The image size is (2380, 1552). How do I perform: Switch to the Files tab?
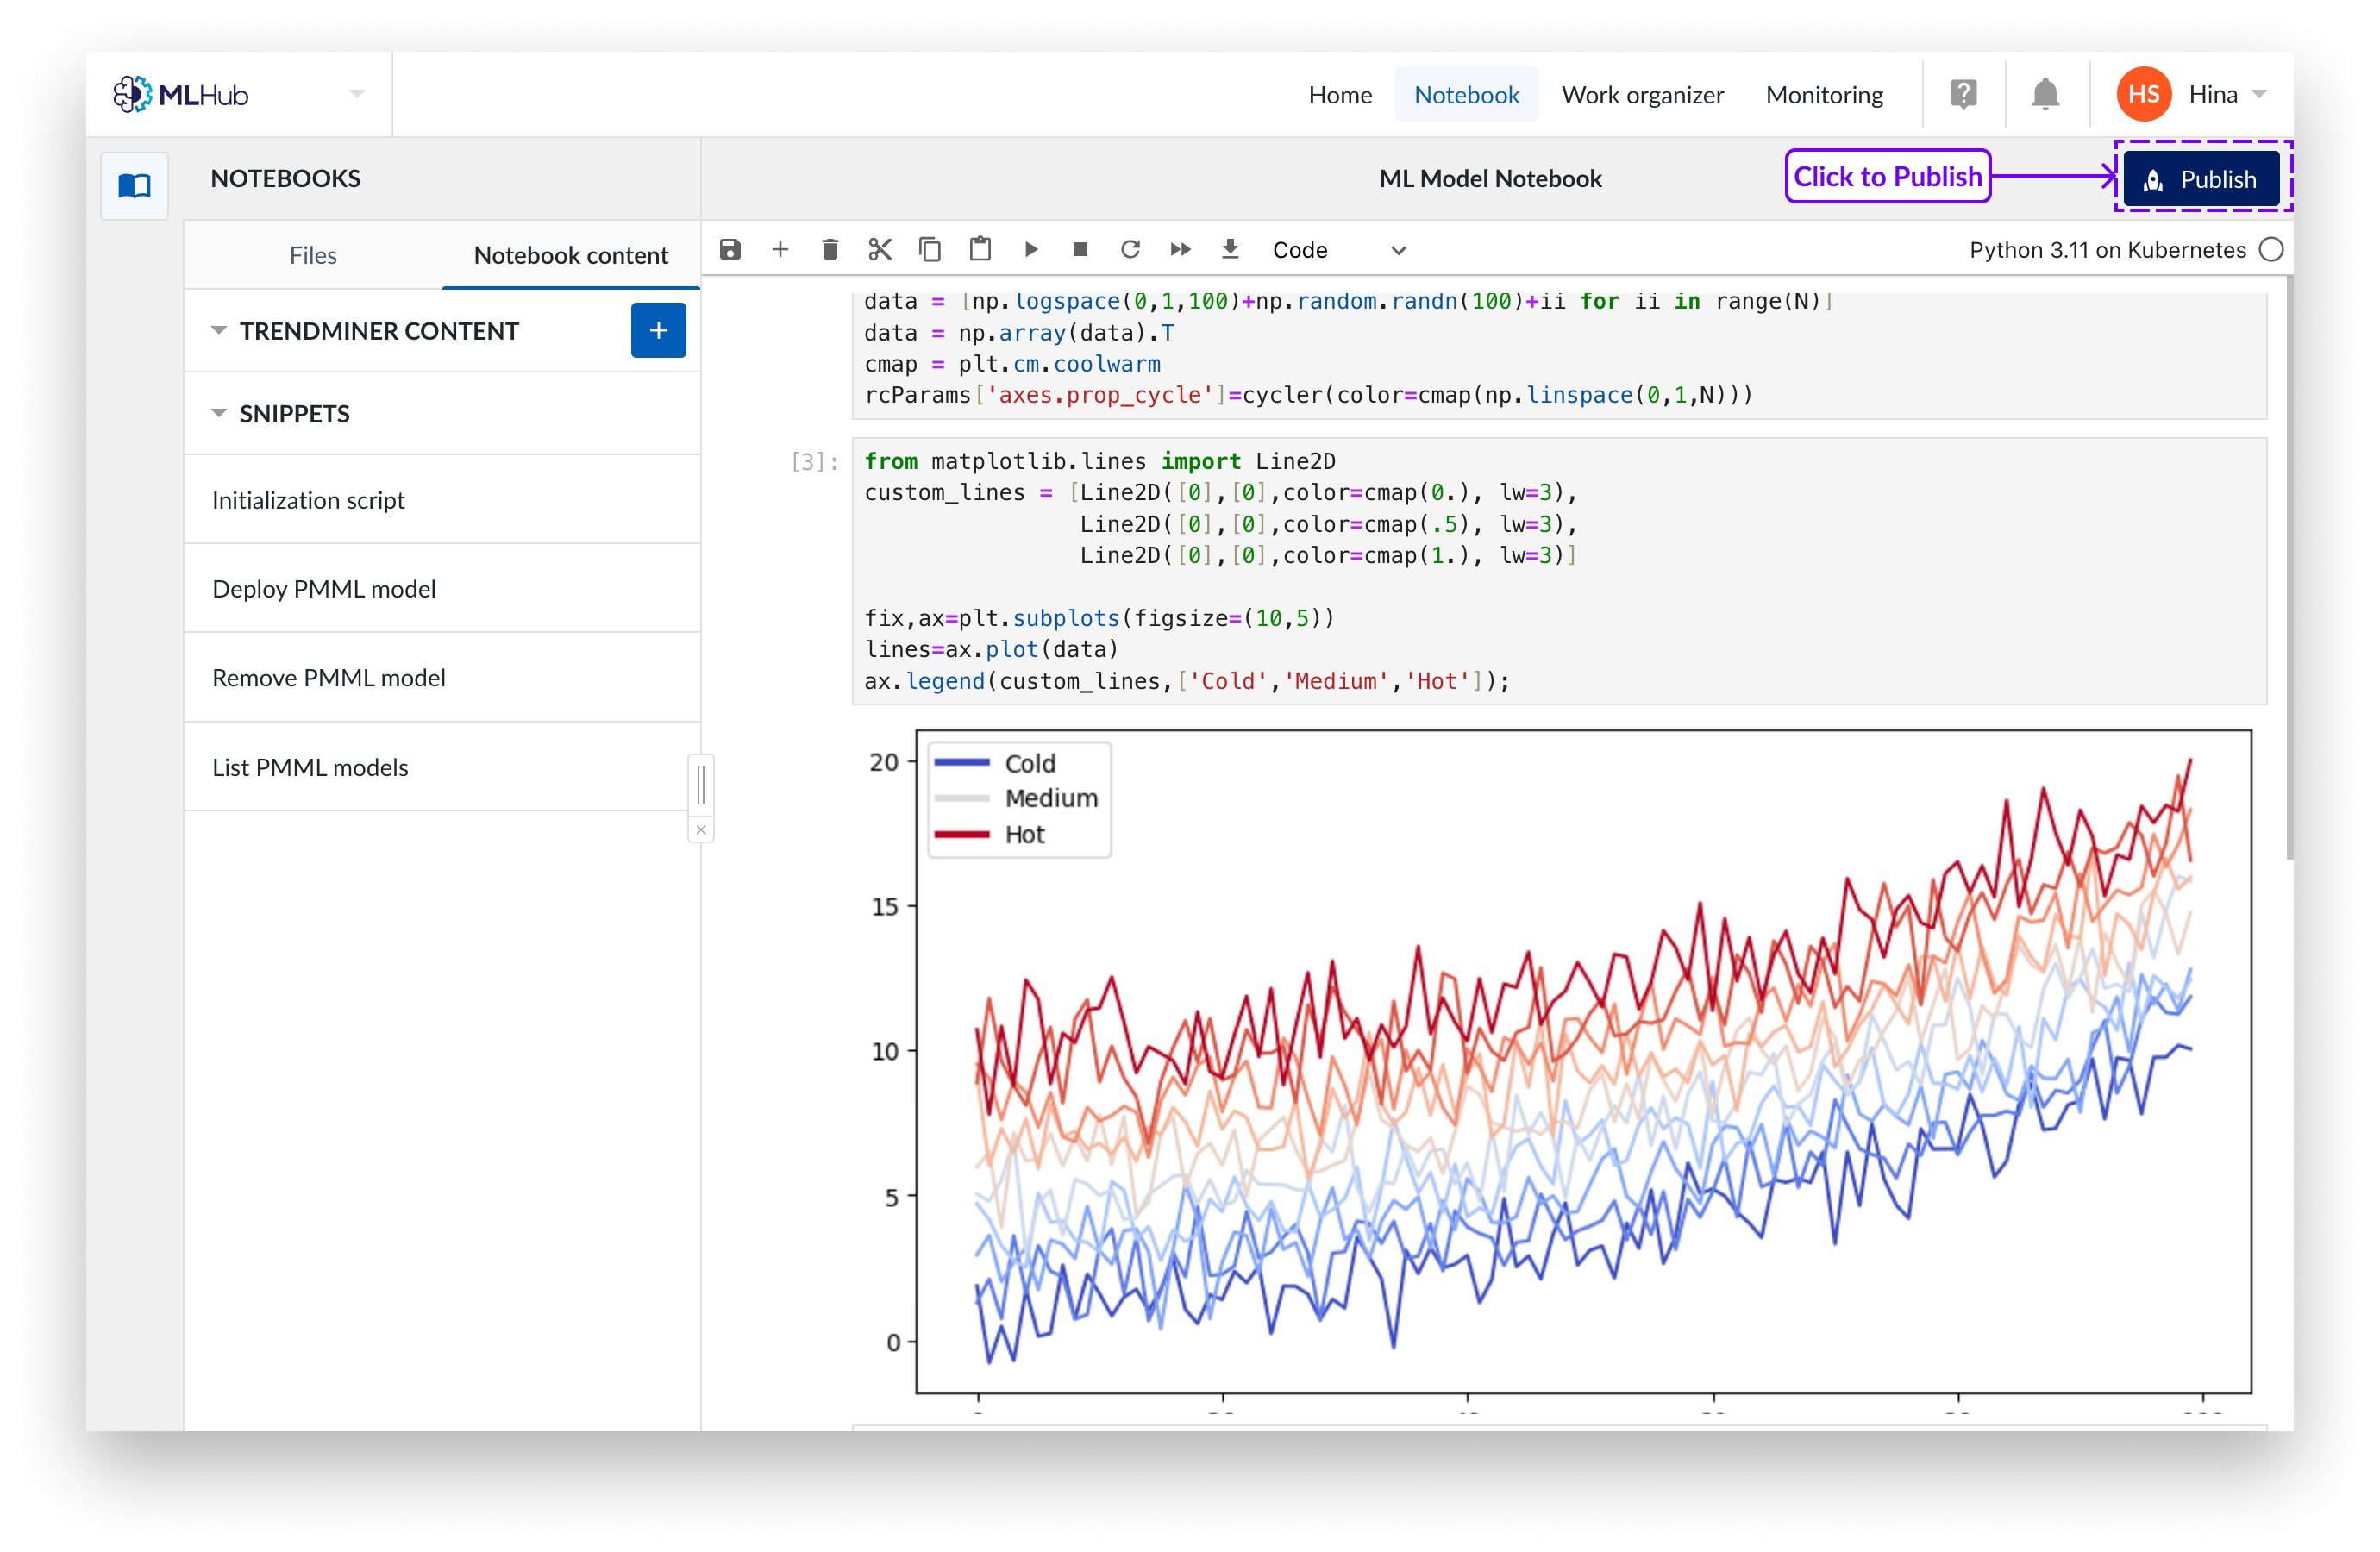[x=313, y=255]
